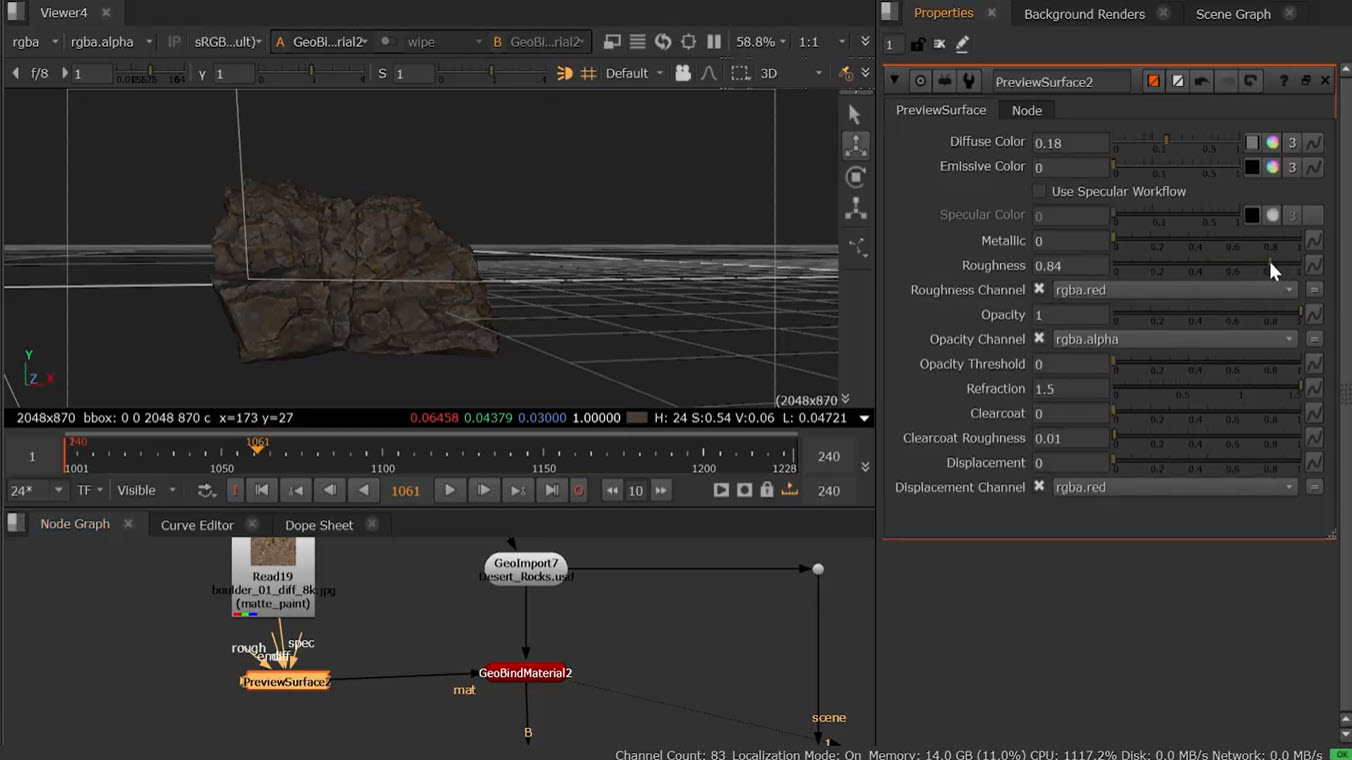Viewport: 1352px width, 760px height.
Task: Click the timeline lock icon
Action: [x=767, y=490]
